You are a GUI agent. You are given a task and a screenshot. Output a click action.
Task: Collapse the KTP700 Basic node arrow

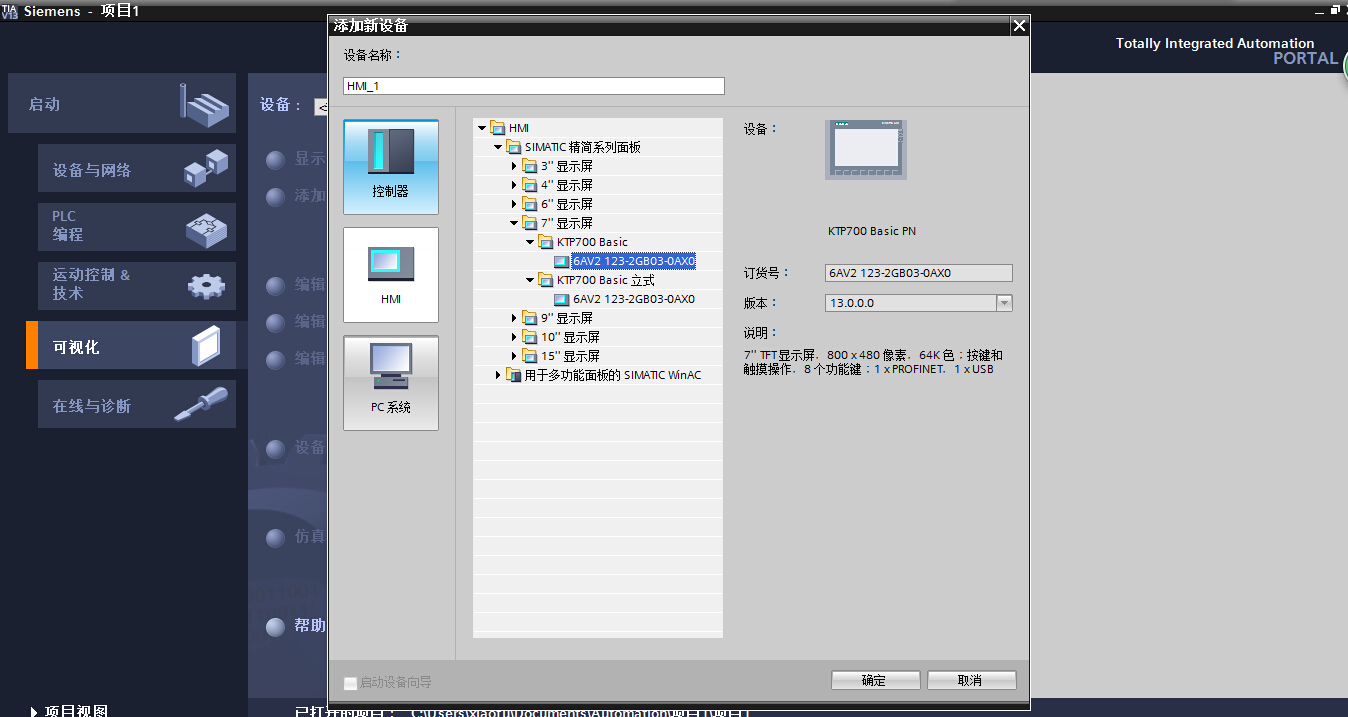(530, 242)
